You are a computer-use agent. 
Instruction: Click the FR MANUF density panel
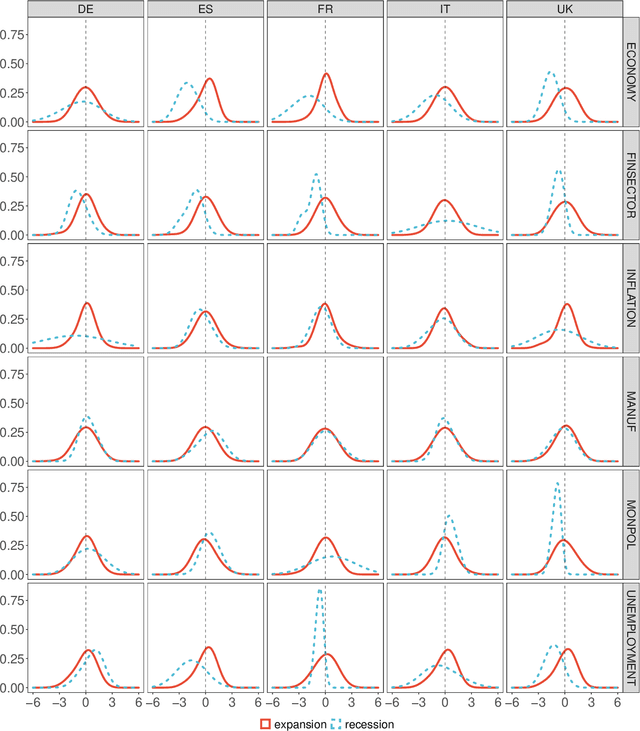(x=325, y=411)
